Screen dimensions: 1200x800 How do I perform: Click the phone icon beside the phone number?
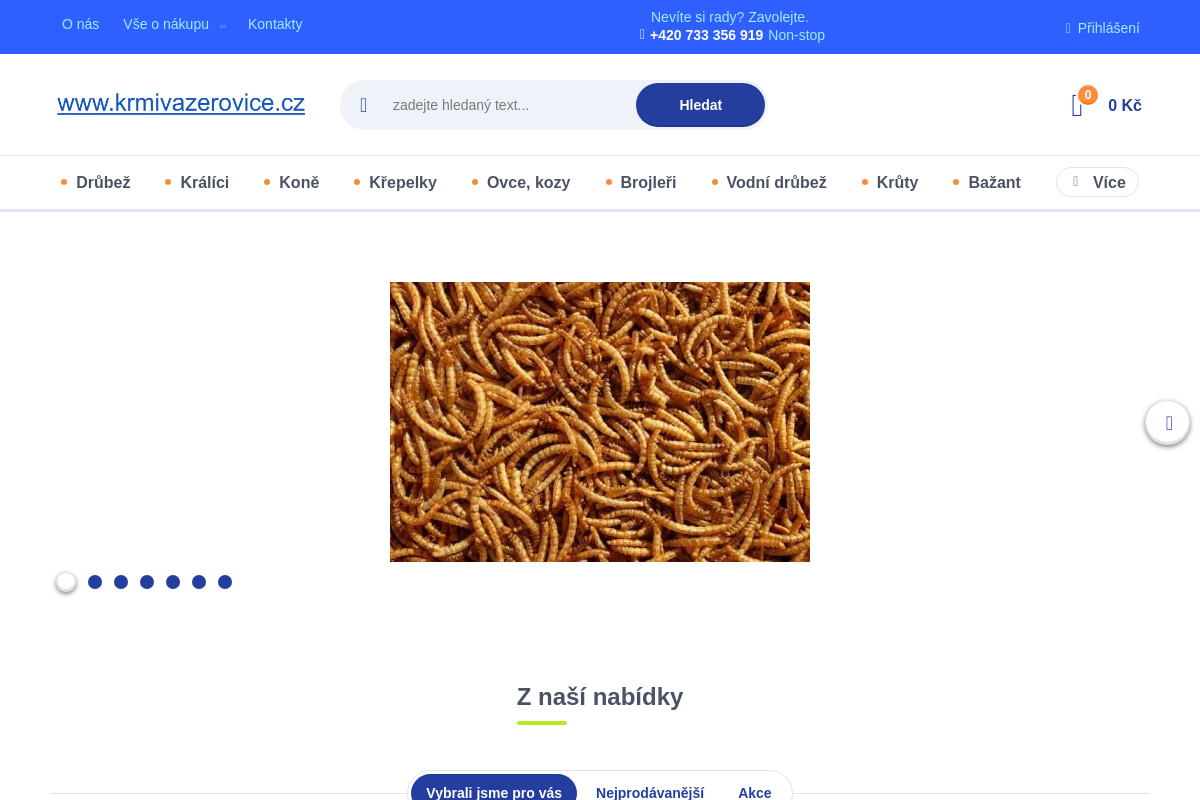pos(643,35)
